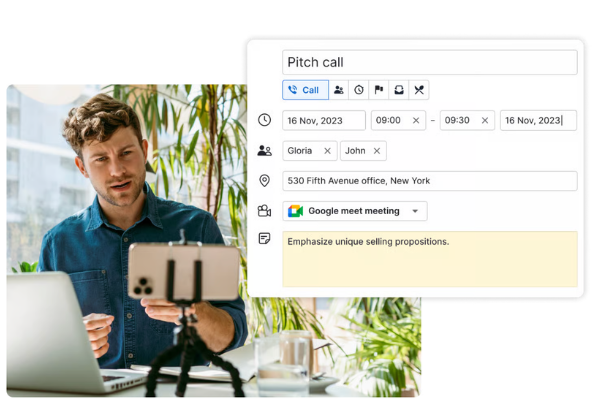
Task: Select the Meeting activity type icon
Action: tap(339, 90)
